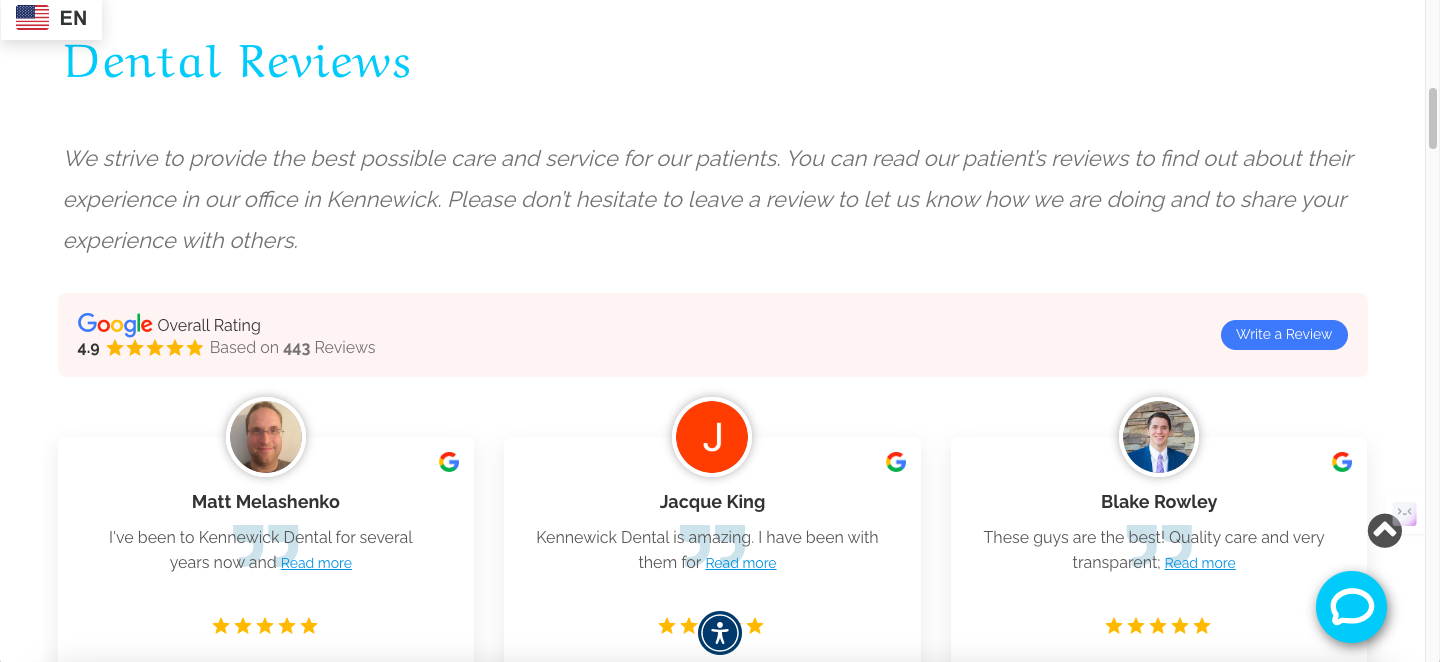The width and height of the screenshot is (1440, 662).
Task: Open the blue chat bubble widget
Action: pyautogui.click(x=1351, y=607)
